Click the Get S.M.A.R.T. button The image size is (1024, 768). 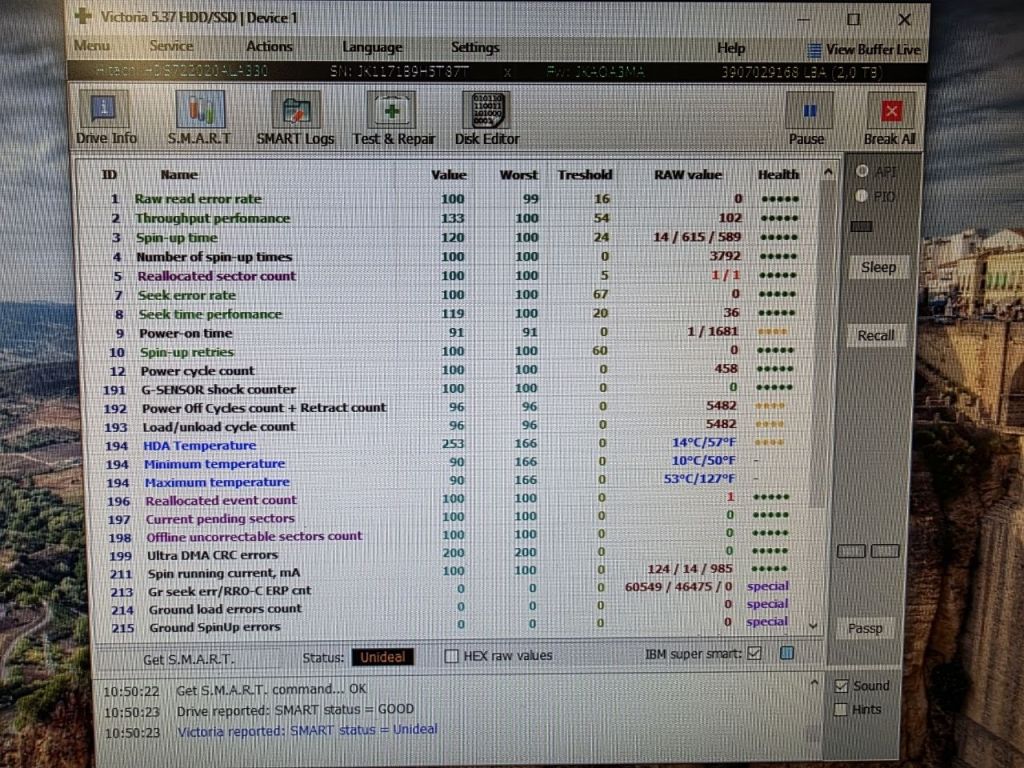(188, 659)
